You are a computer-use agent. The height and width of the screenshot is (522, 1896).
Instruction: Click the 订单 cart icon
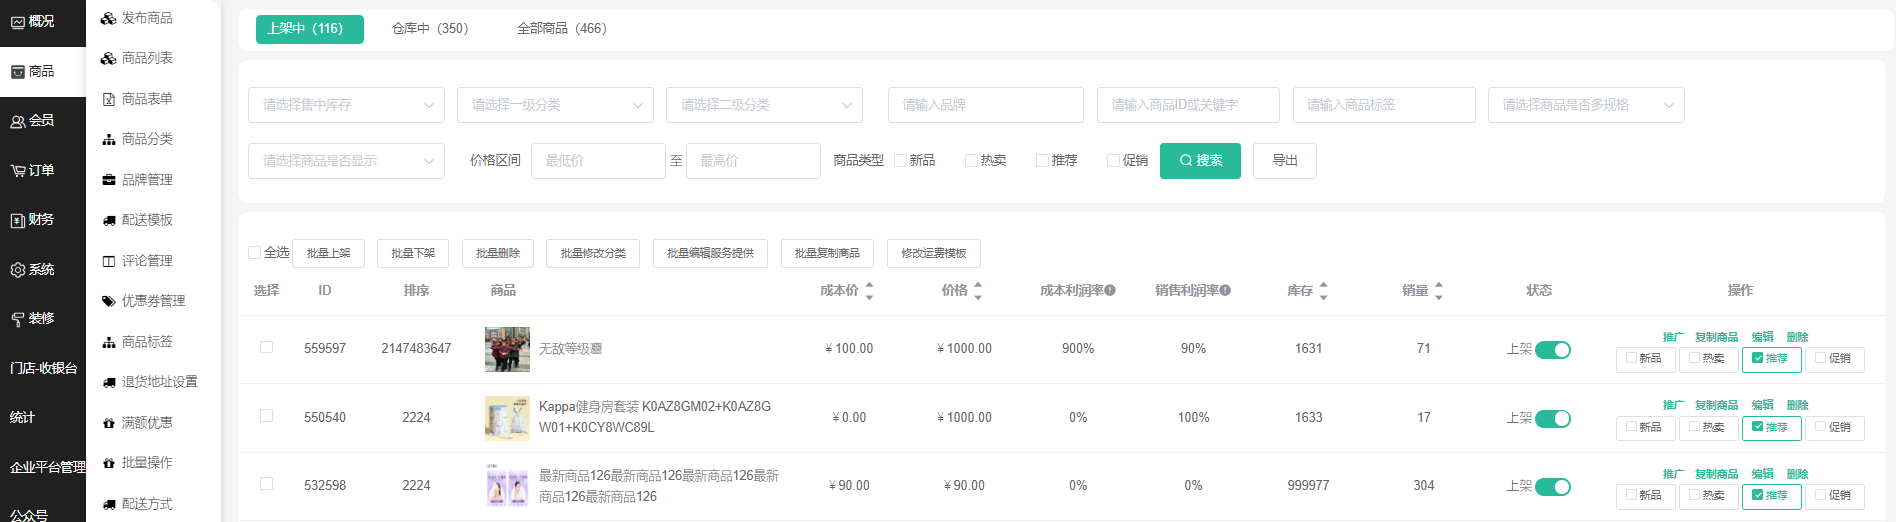click(17, 171)
